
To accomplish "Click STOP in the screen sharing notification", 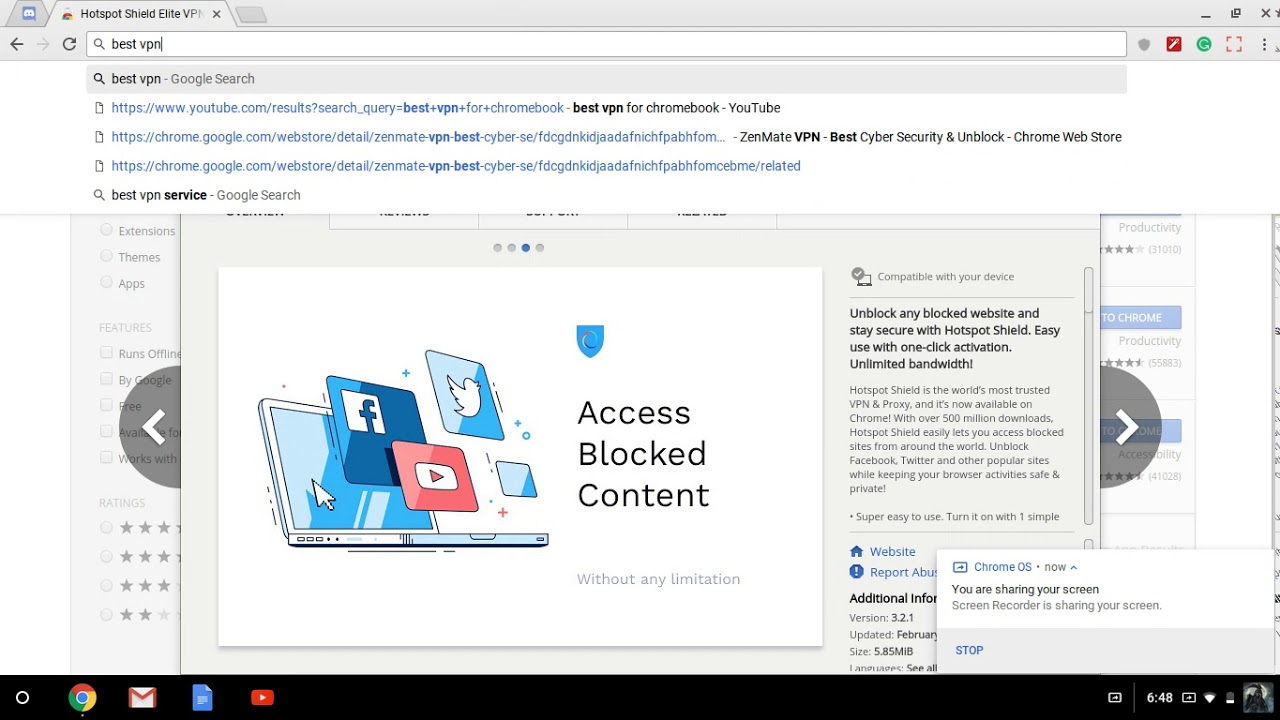I will [969, 650].
